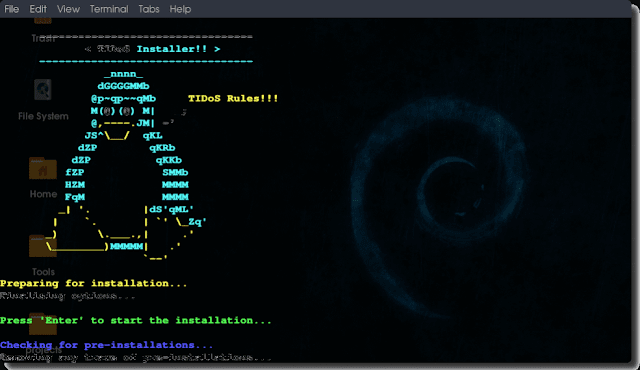Viewport: 640px width, 370px height.
Task: Open the Edit menu
Action: click(38, 9)
